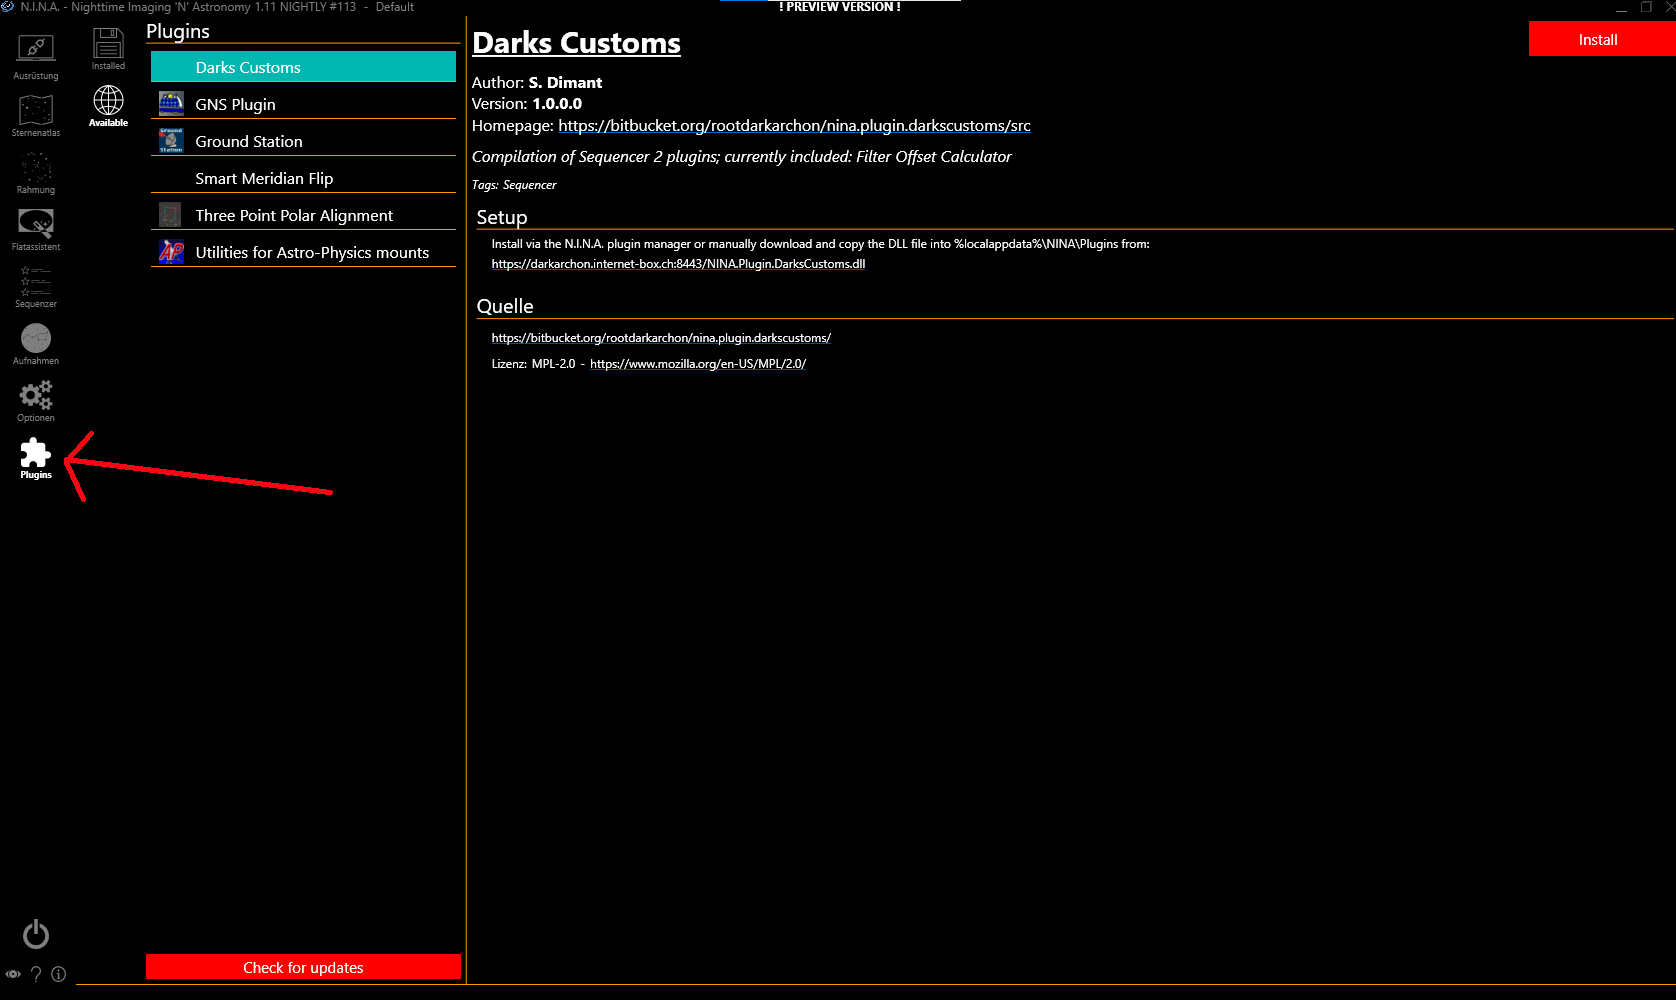Open the question mark help icon
Viewport: 1676px width, 1000px height.
pos(36,974)
